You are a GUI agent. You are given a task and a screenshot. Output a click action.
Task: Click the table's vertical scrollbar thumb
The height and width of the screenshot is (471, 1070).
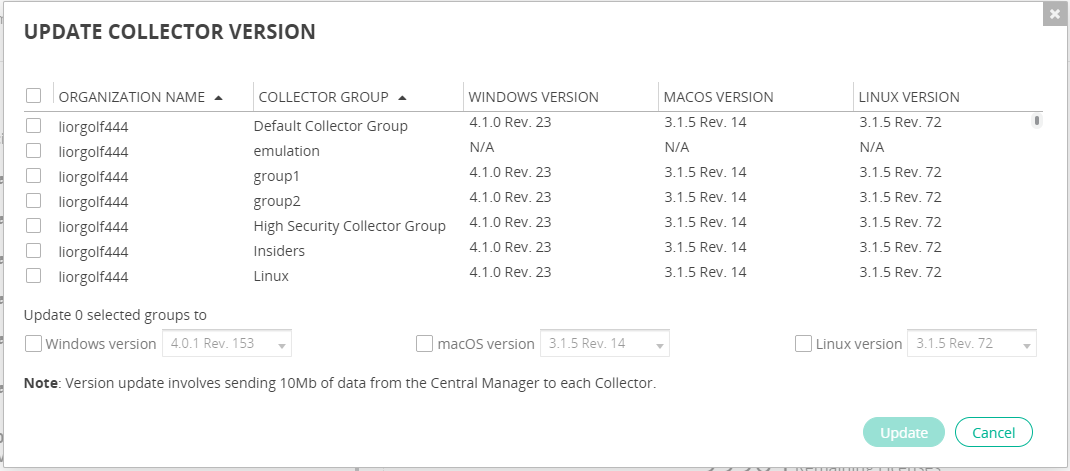pos(1037,121)
